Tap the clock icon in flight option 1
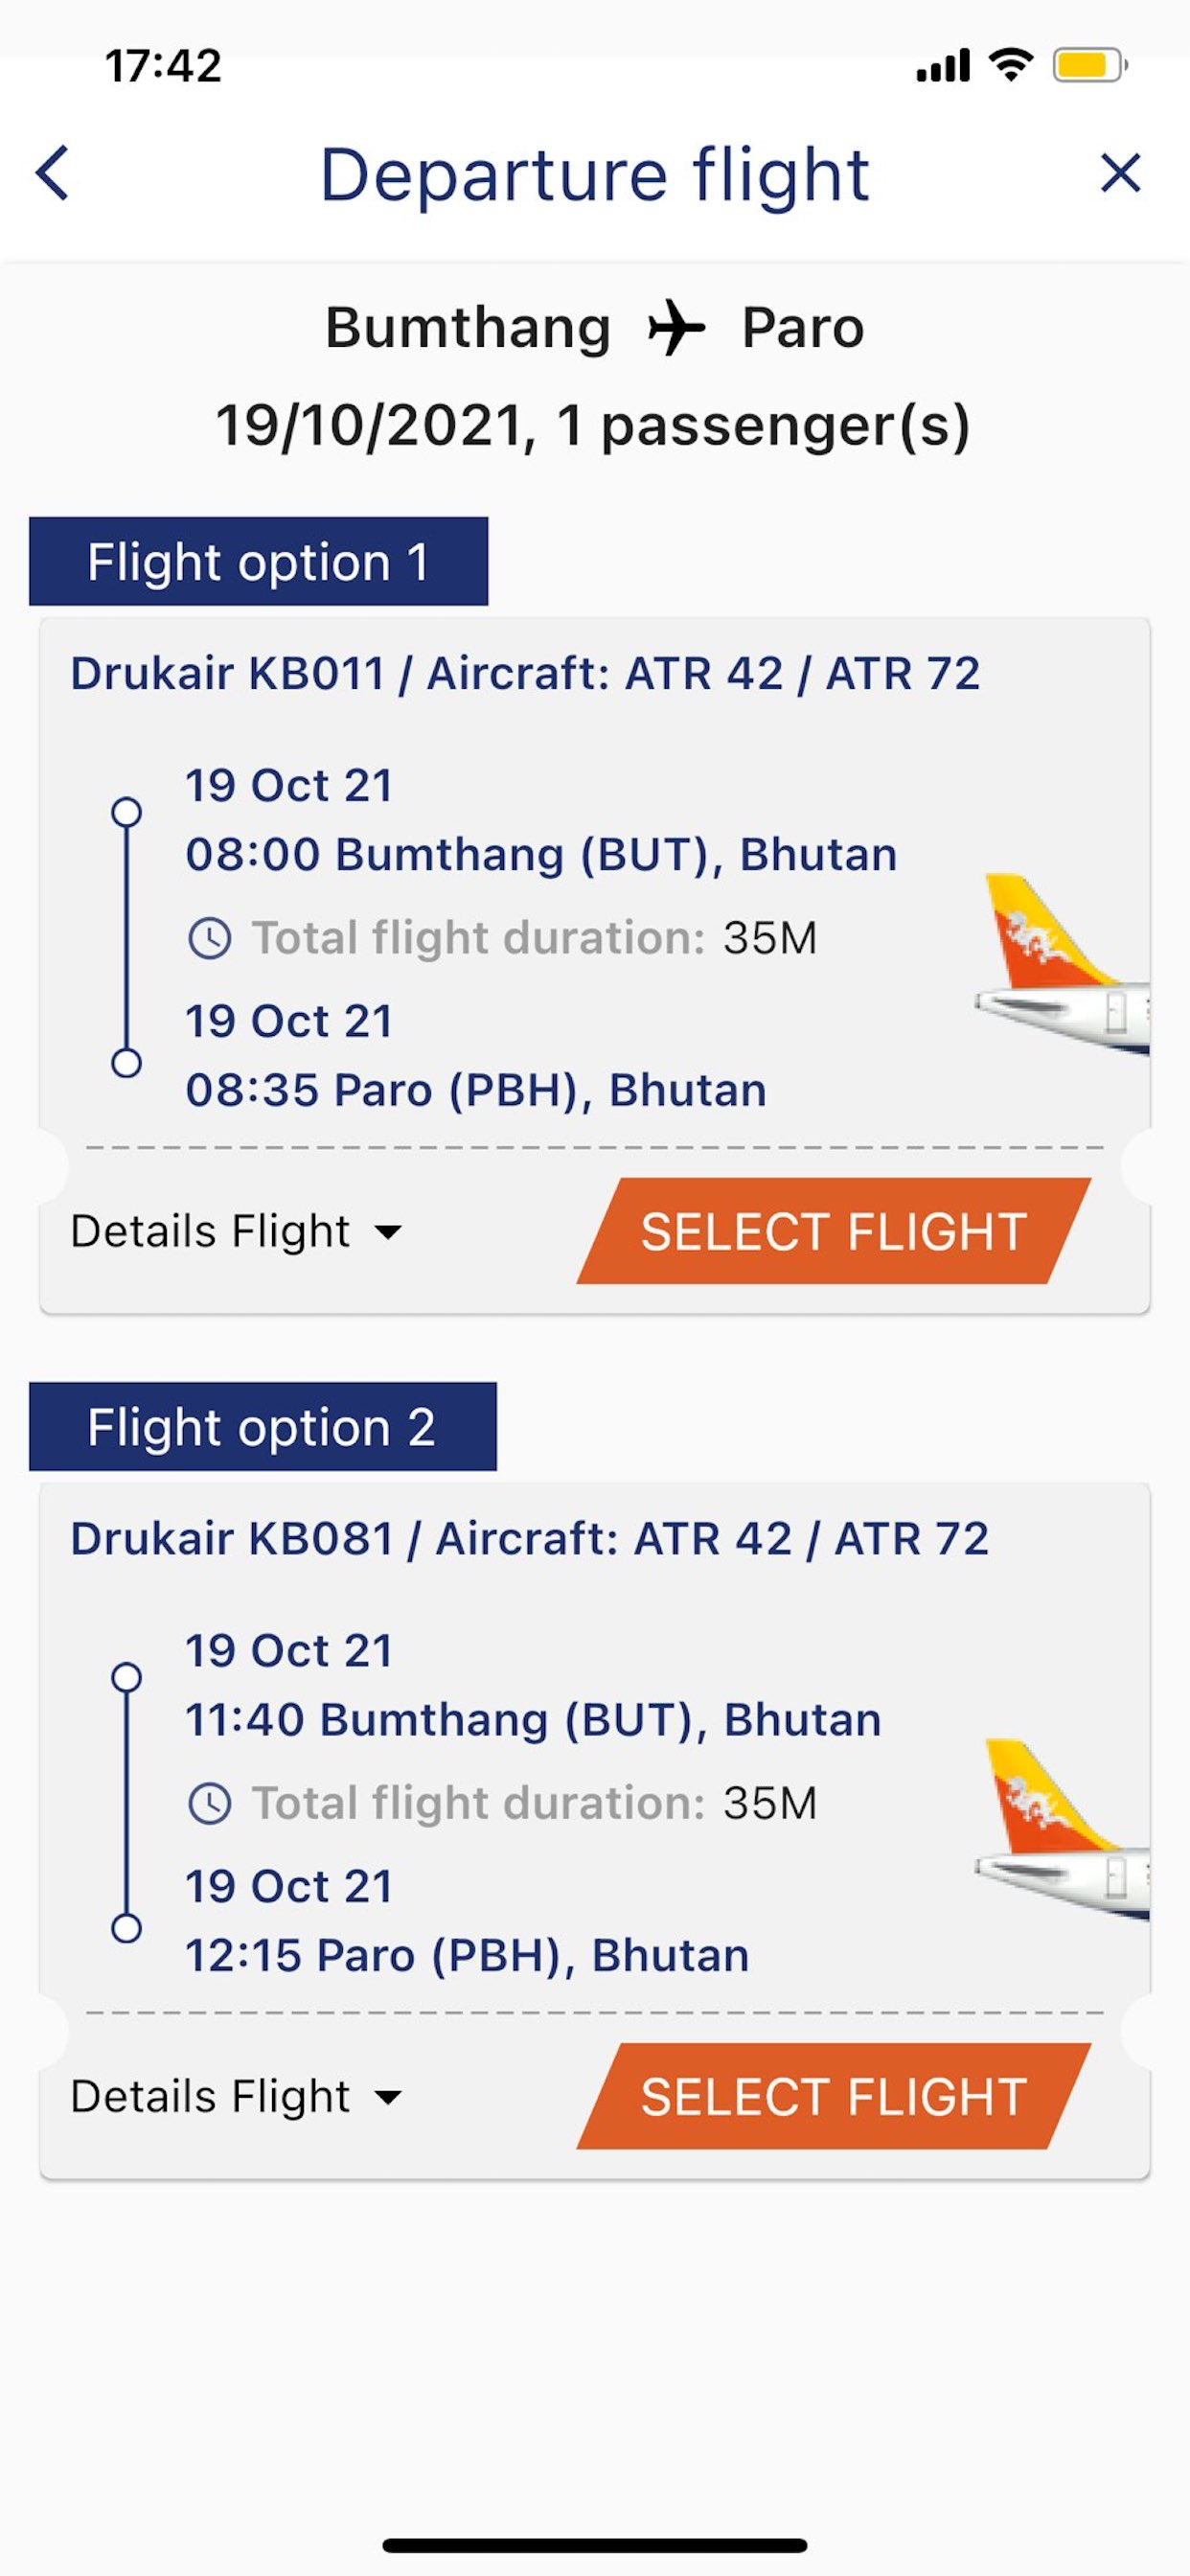Image resolution: width=1190 pixels, height=2576 pixels. coord(210,939)
